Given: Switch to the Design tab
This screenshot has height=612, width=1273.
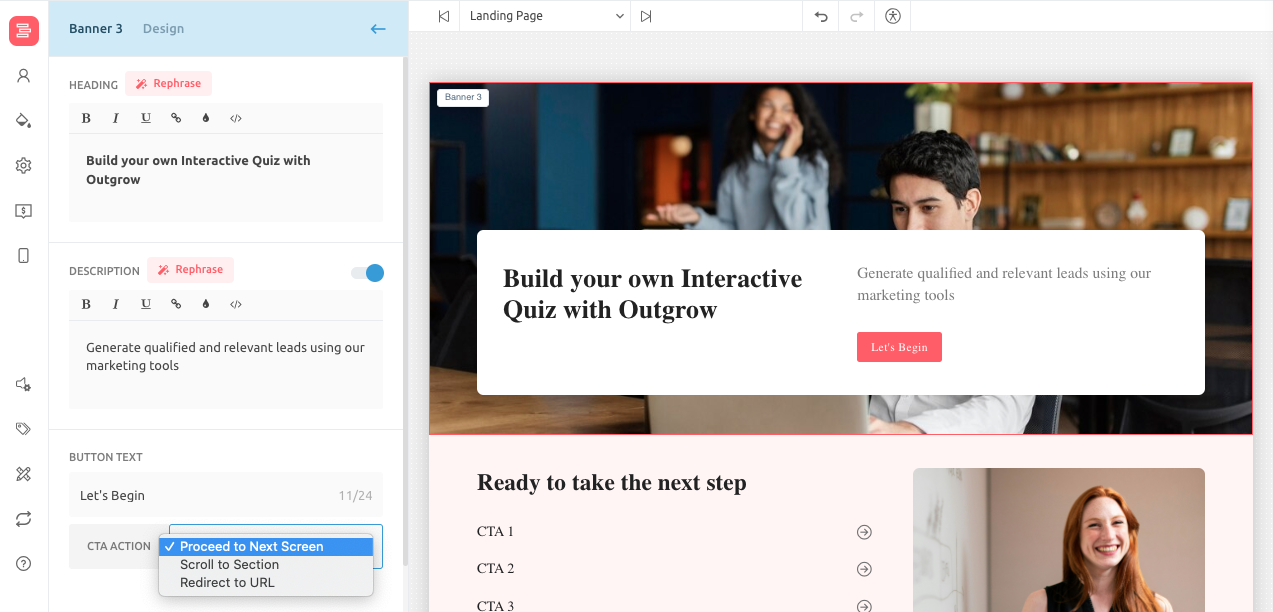Looking at the screenshot, I should tap(163, 29).
